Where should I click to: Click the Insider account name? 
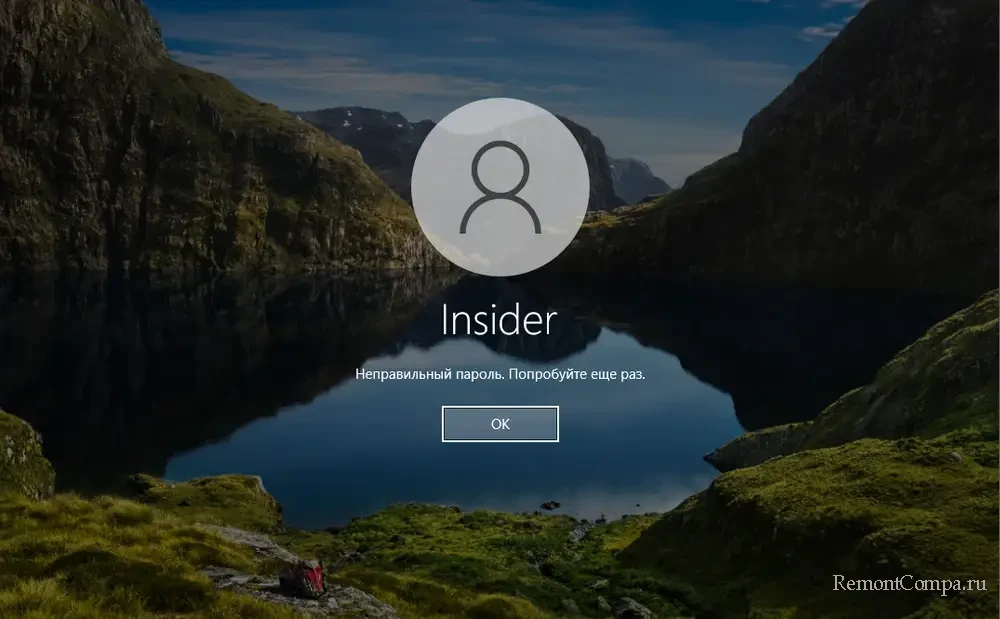click(499, 319)
